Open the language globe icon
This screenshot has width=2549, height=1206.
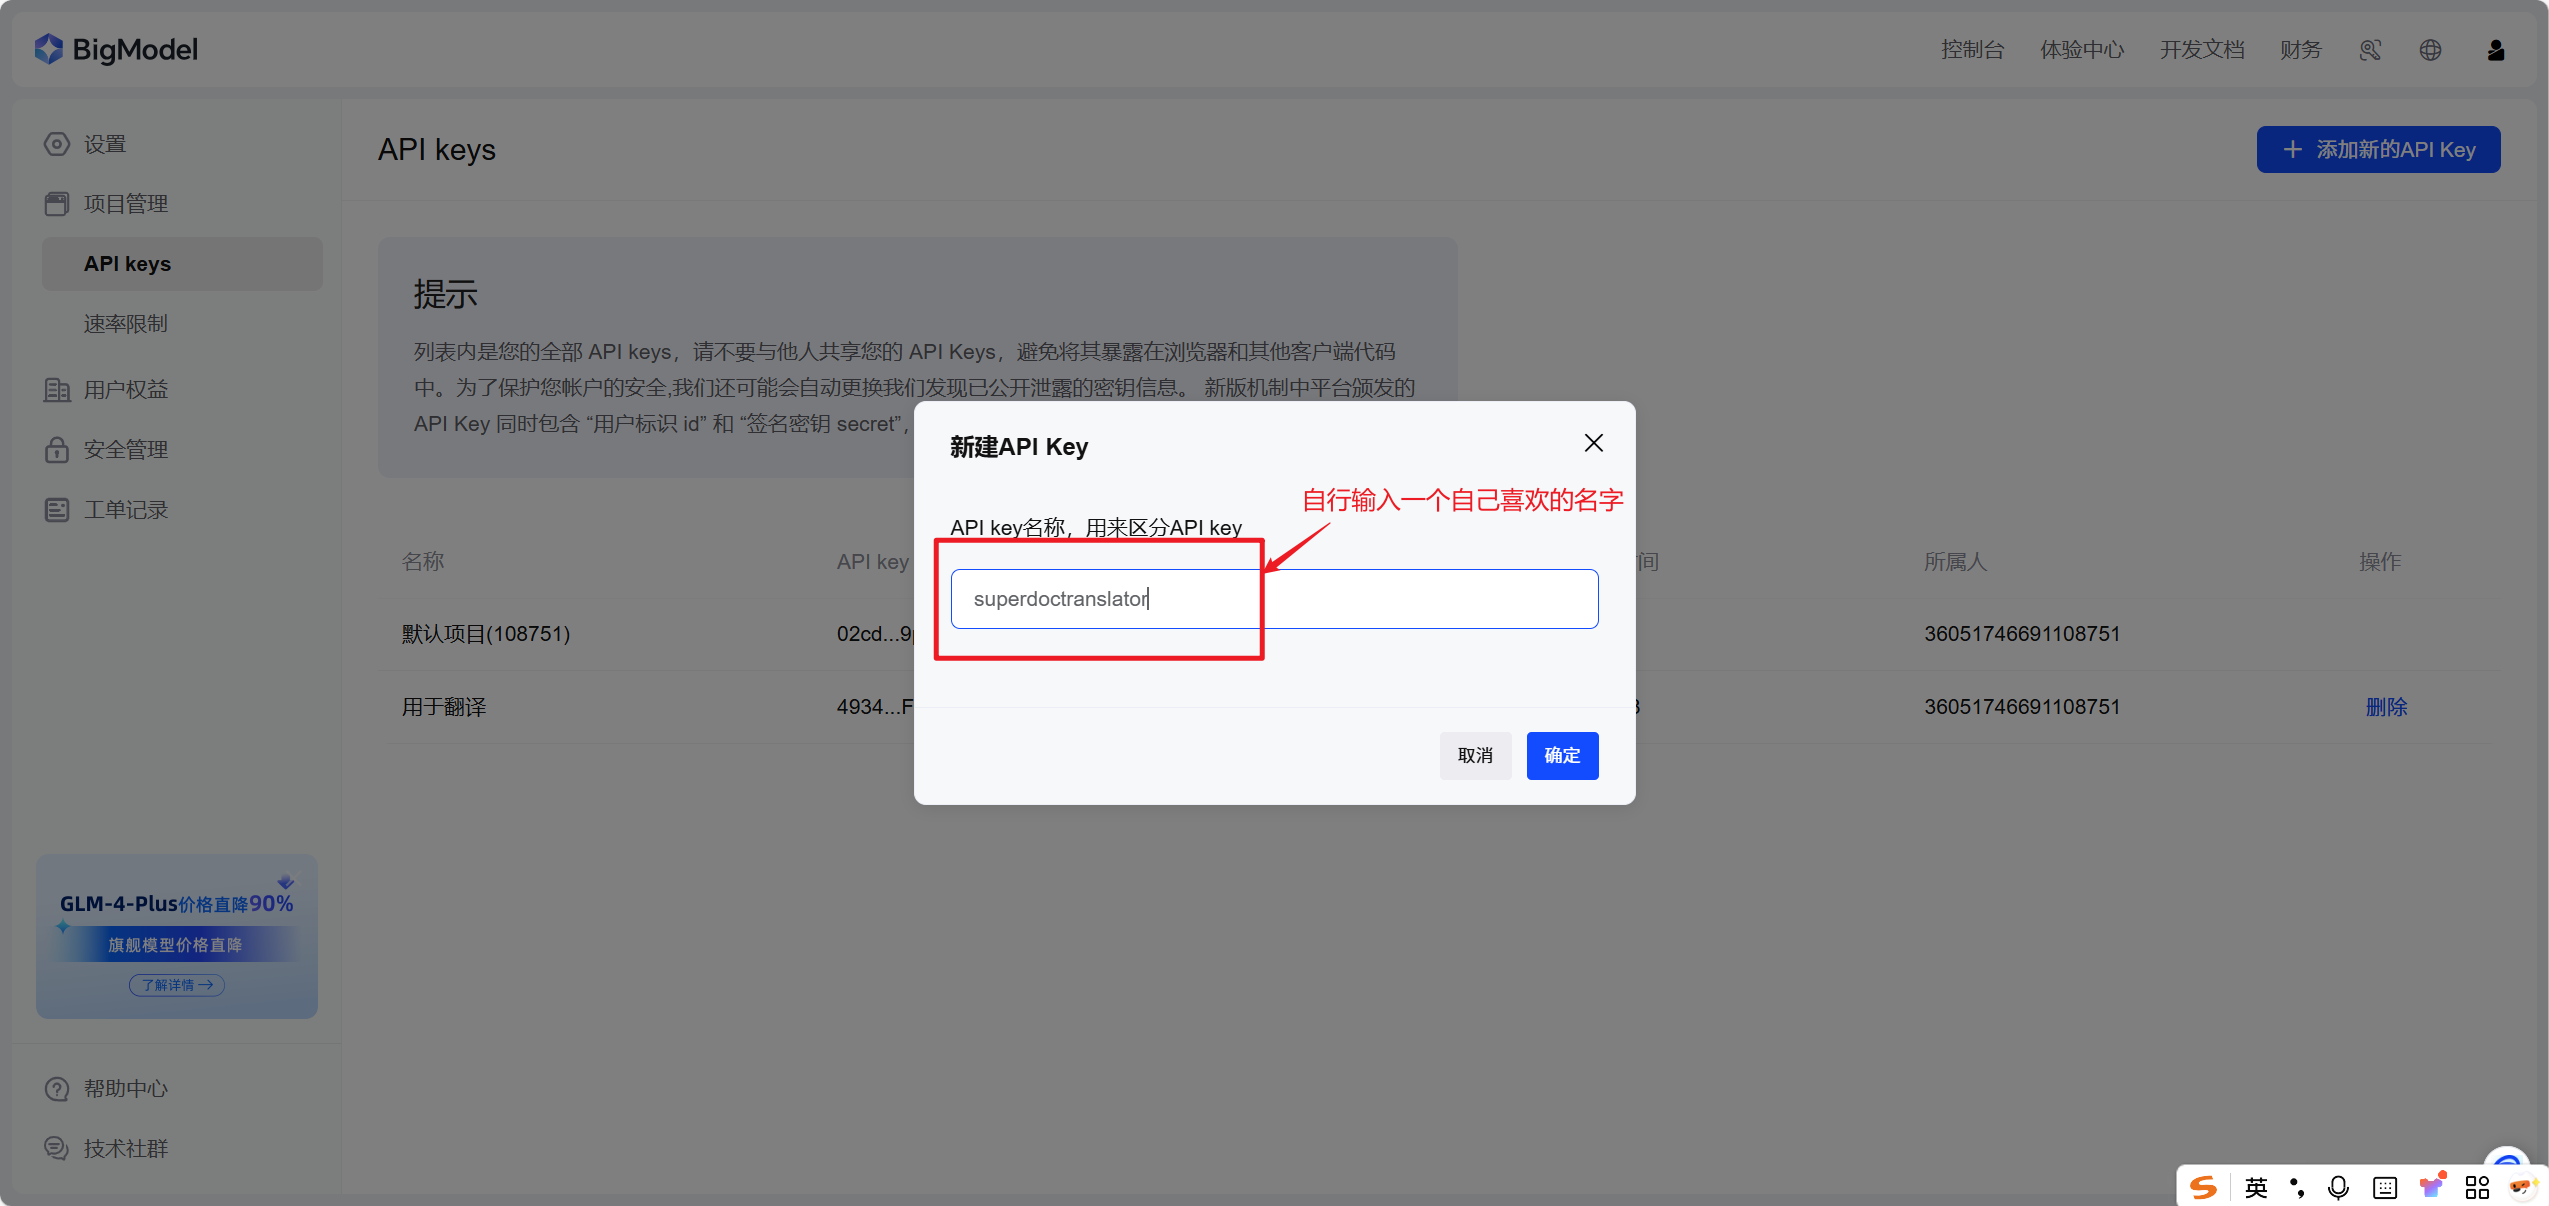(x=2430, y=50)
